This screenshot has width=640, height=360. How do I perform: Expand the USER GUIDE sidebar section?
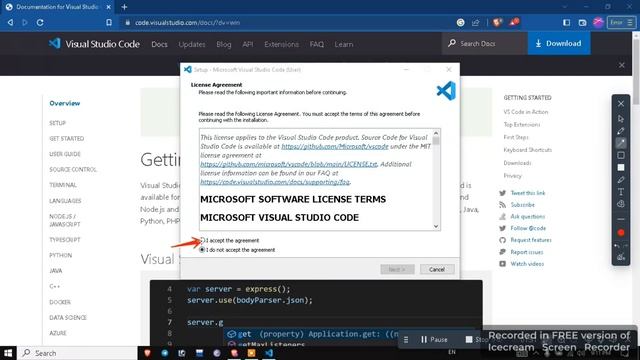point(65,154)
